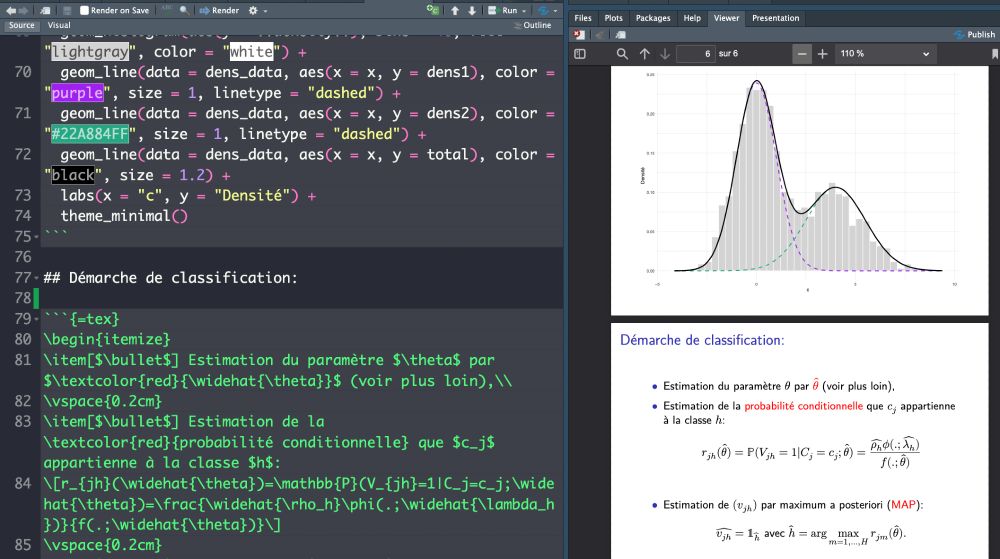Click the "black" color highlight in code

point(73,175)
